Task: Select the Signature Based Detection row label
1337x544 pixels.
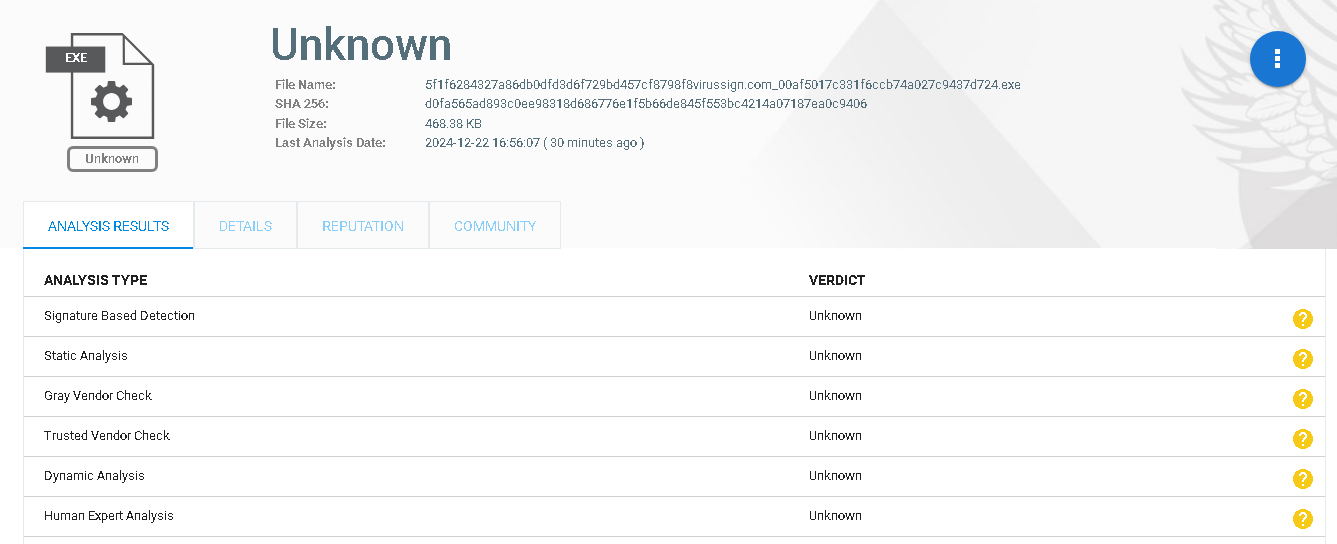Action: (119, 316)
